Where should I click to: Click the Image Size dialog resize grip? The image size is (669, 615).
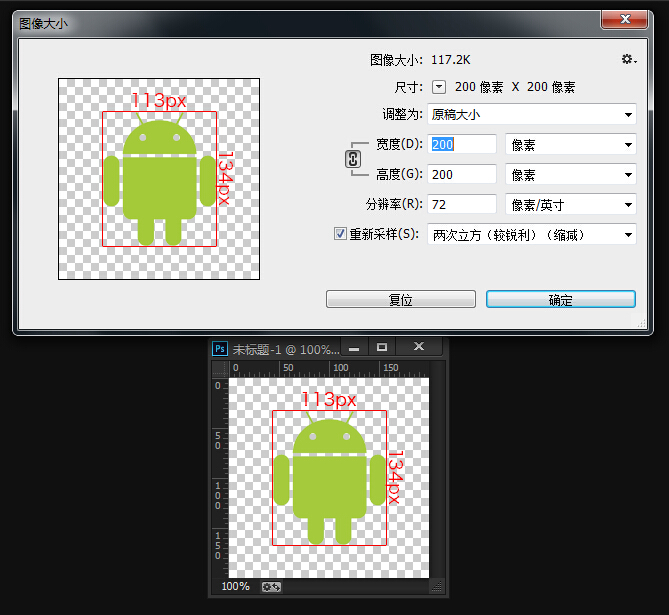tap(641, 323)
